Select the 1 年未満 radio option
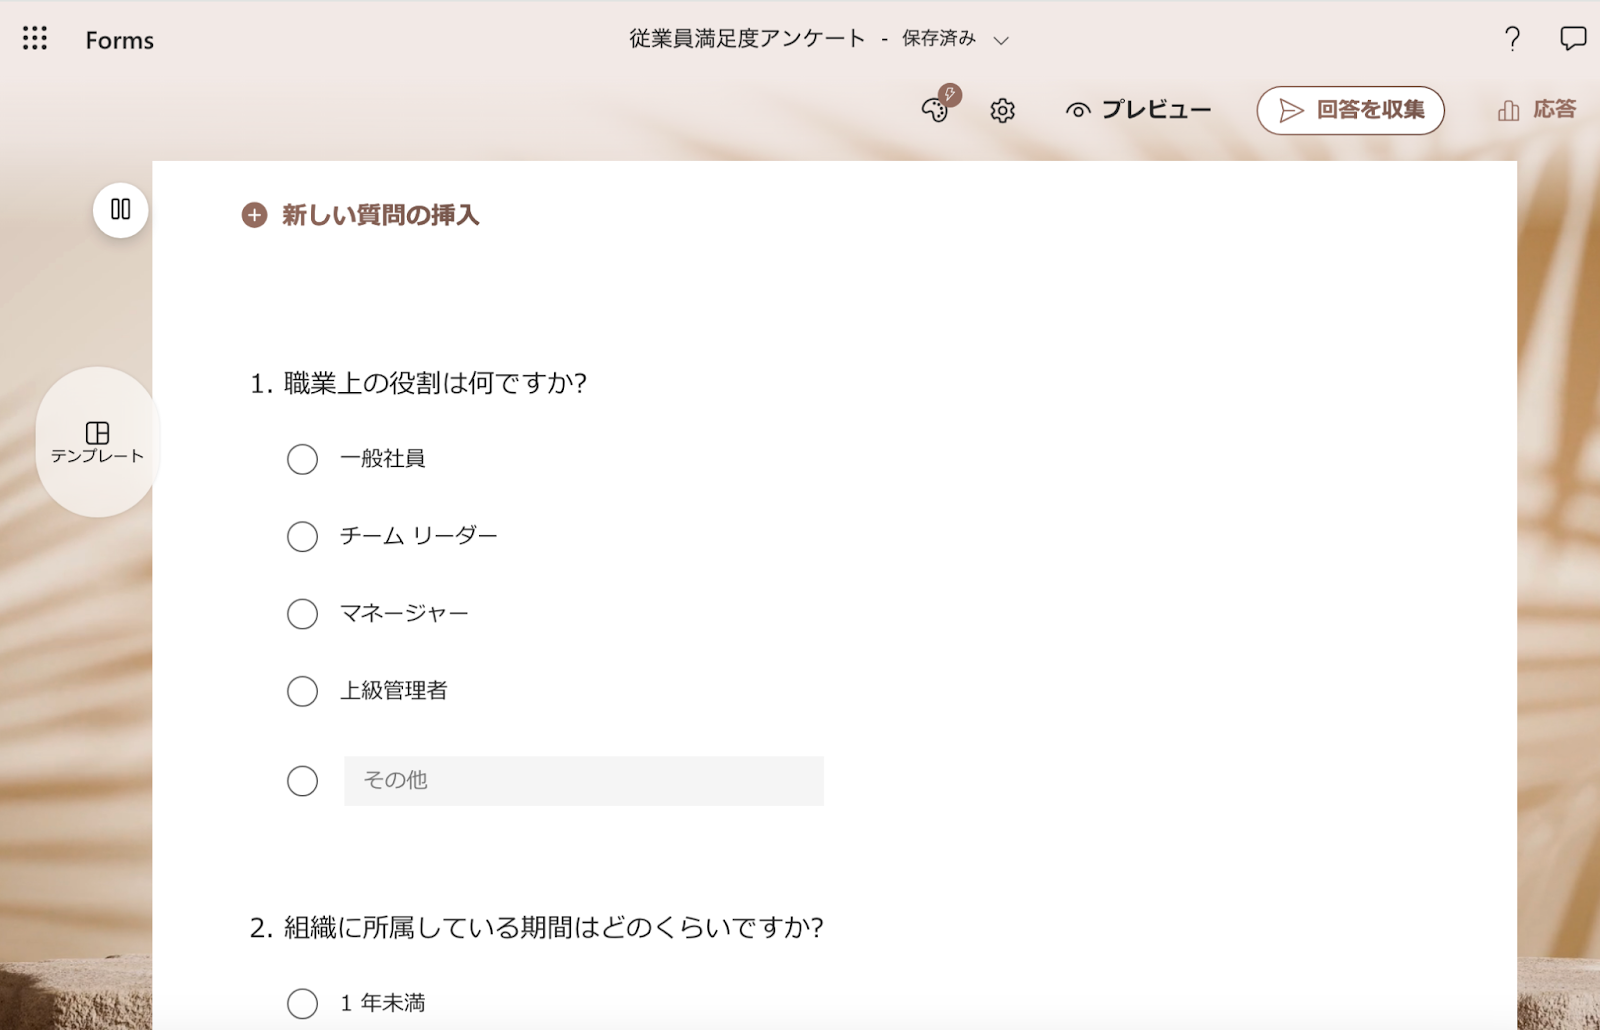 (x=303, y=1003)
